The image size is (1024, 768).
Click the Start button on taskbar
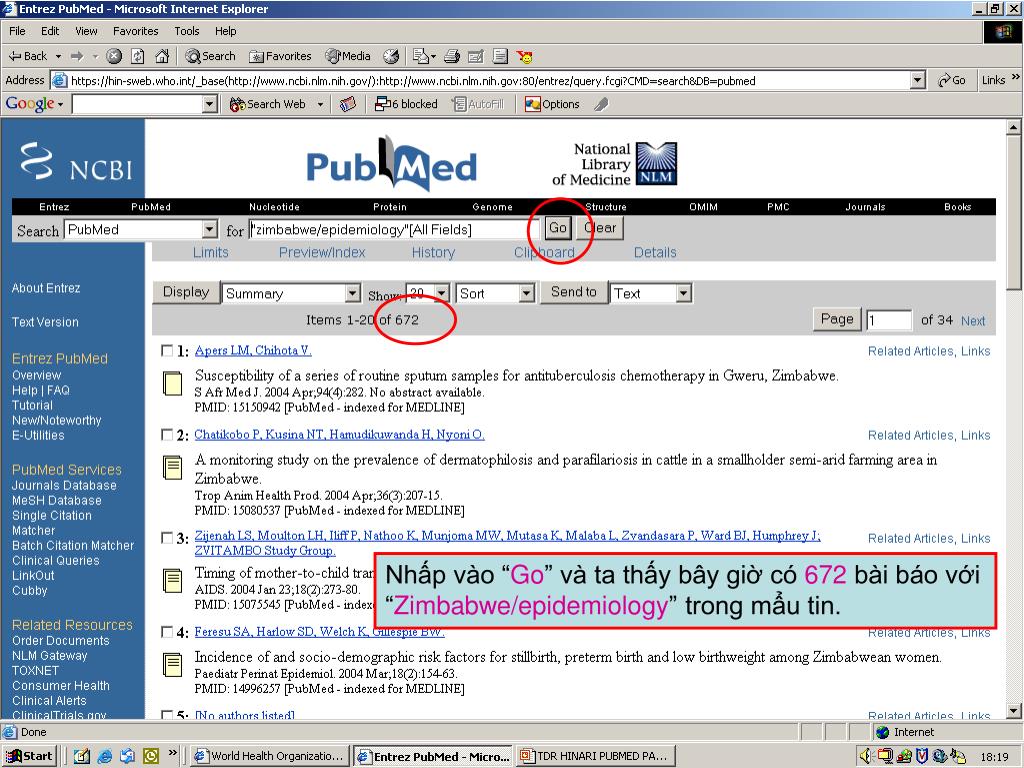[x=29, y=756]
